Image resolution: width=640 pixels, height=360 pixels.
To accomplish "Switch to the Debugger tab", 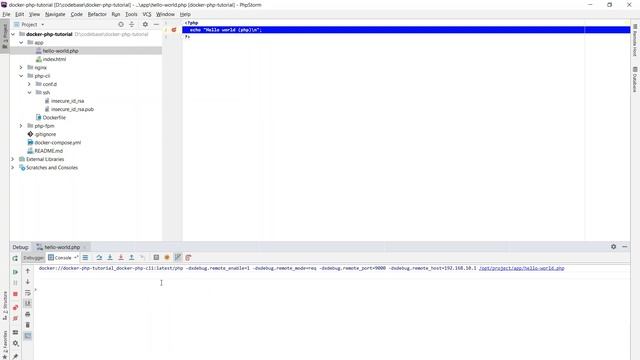I will click(x=33, y=258).
